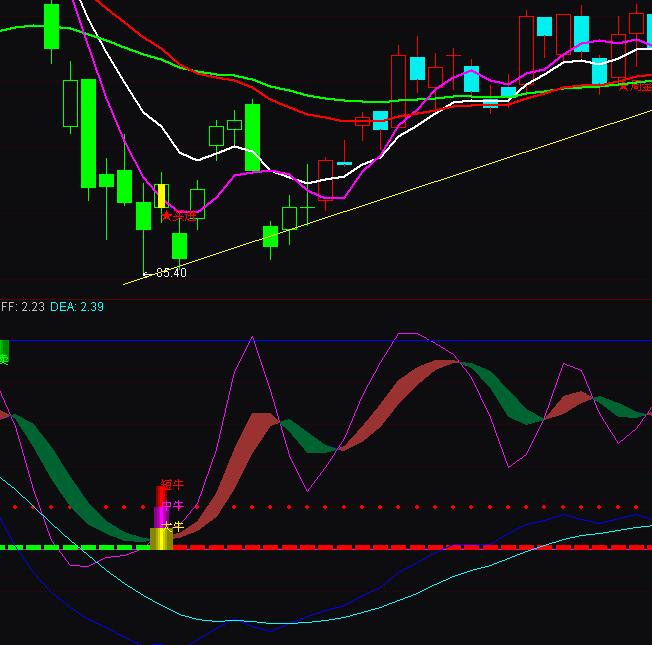
Task: Click the yellow 大牛 signal bar
Action: point(161,538)
